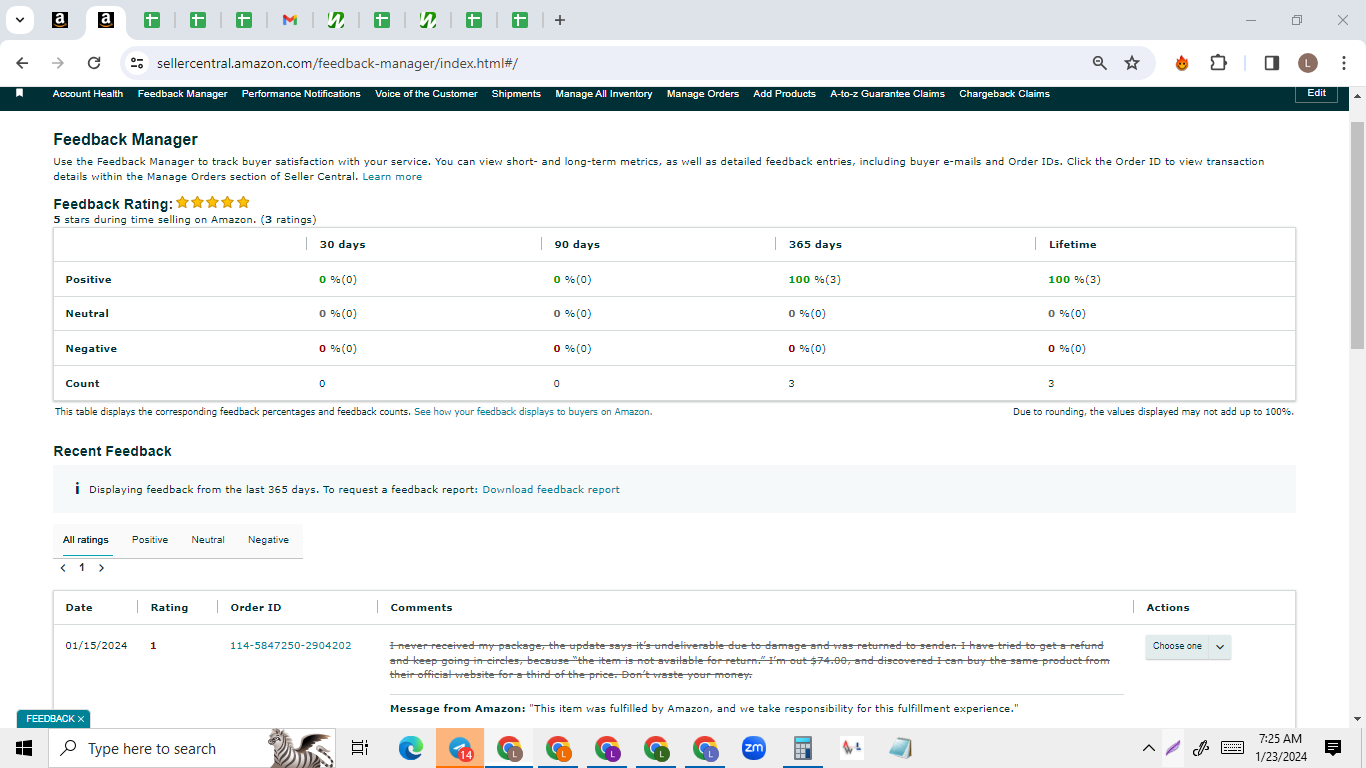
Task: Go to the previous feedback page arrow
Action: click(x=63, y=568)
